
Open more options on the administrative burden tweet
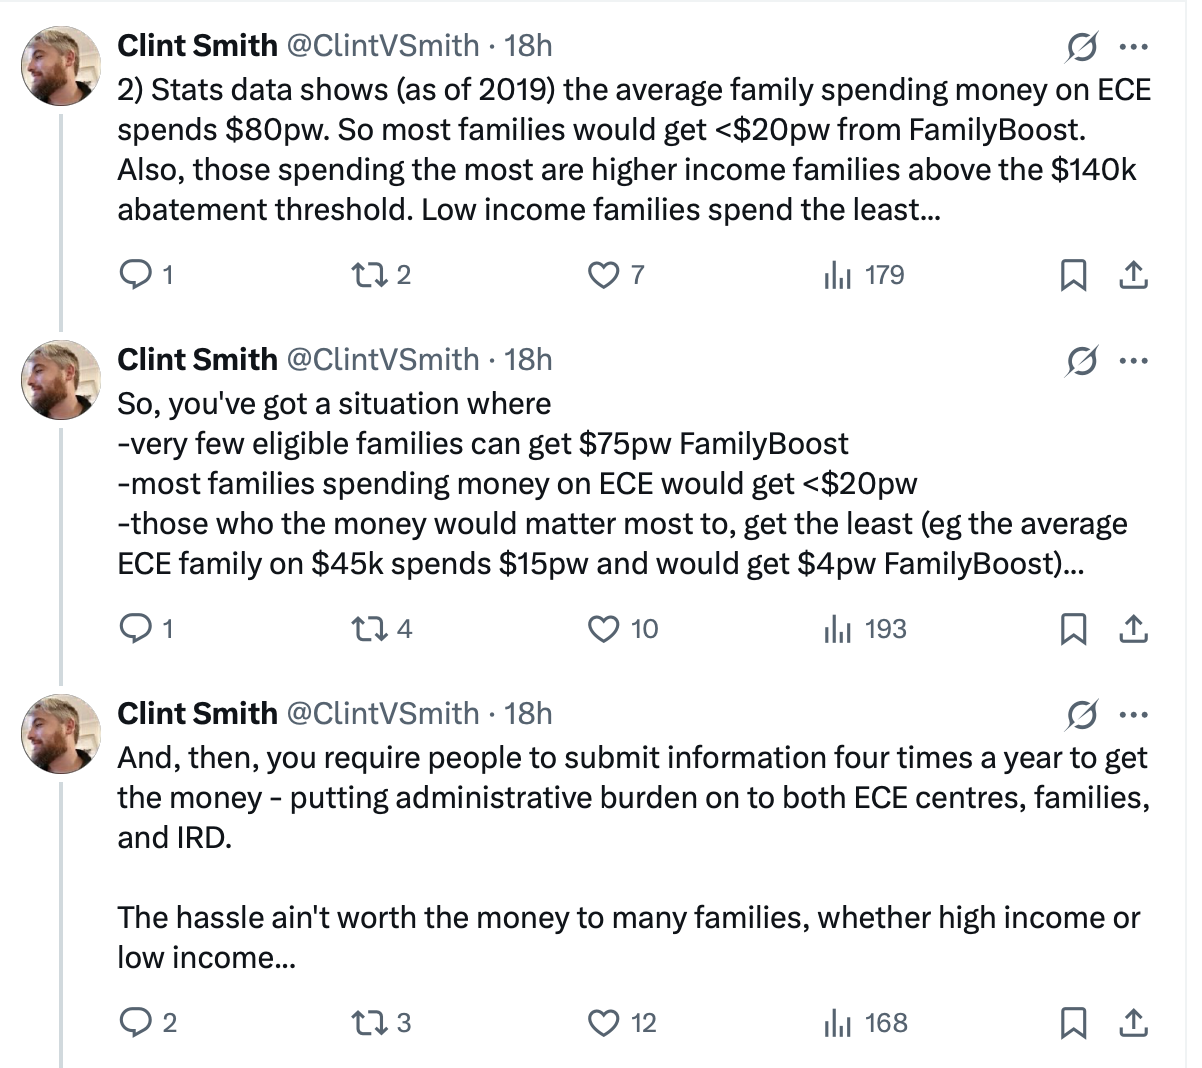[1133, 714]
